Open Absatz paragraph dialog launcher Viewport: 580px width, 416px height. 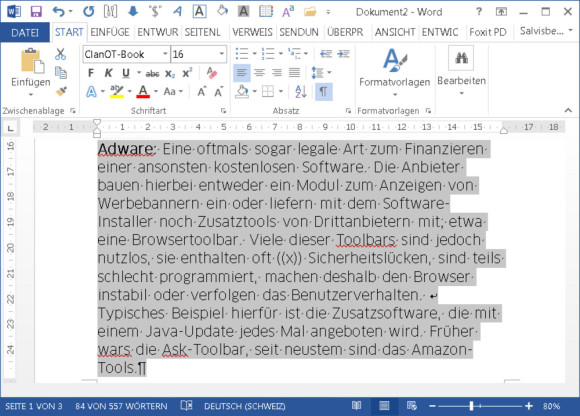click(x=348, y=111)
